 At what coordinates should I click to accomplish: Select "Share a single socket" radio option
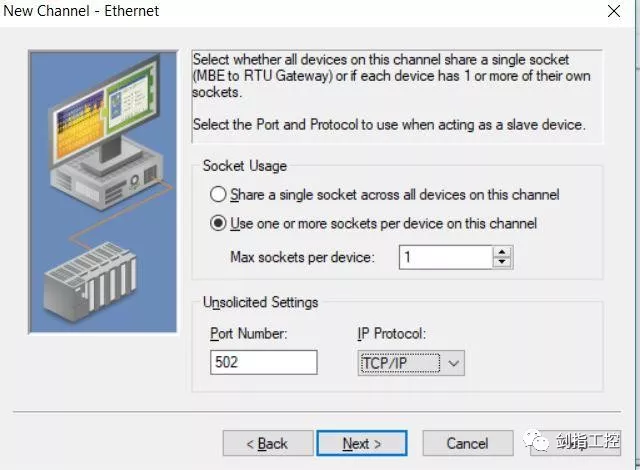pos(218,195)
